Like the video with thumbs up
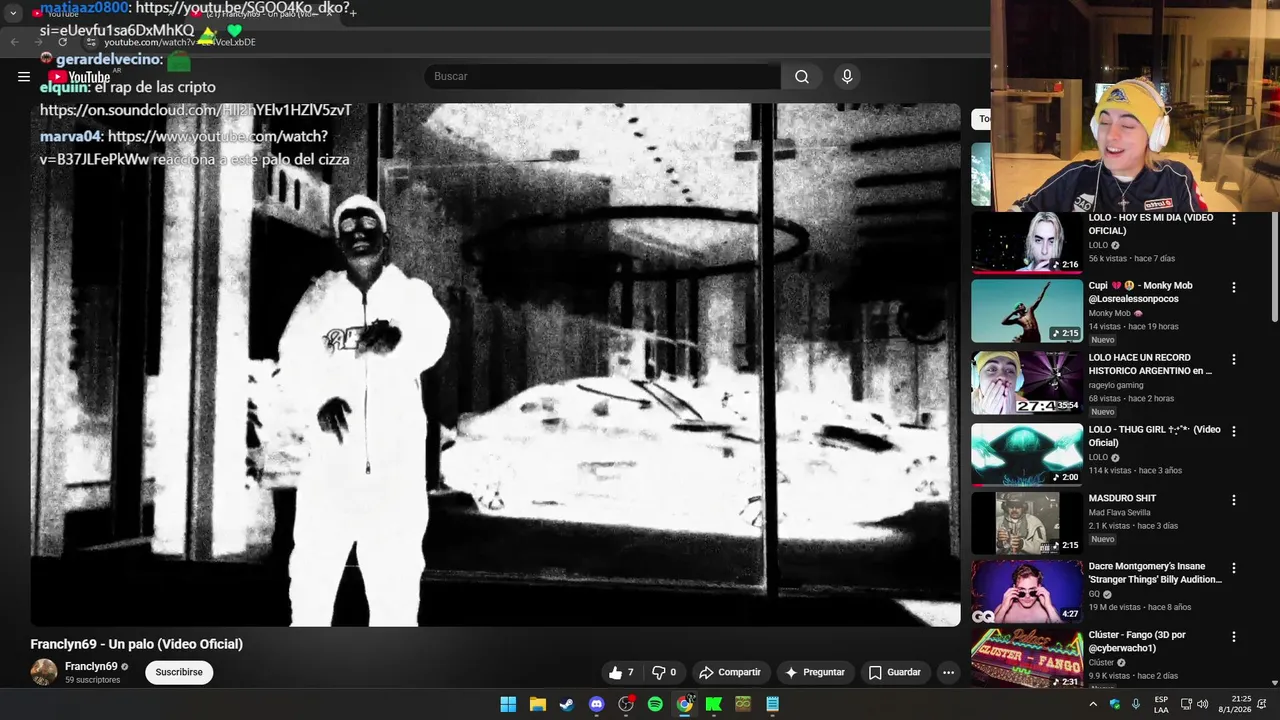Image resolution: width=1280 pixels, height=720 pixels. (622, 673)
